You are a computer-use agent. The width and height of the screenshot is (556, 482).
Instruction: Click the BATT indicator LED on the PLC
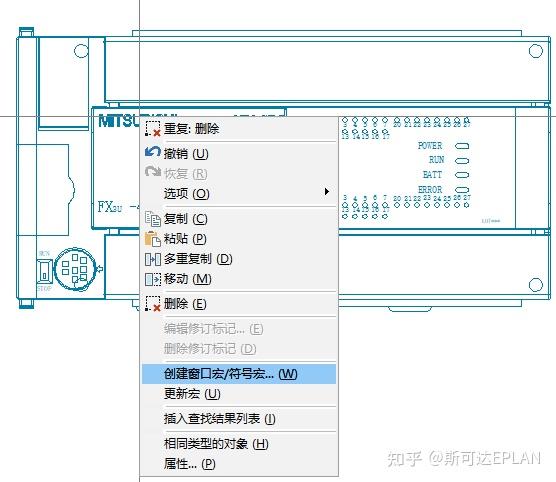[x=462, y=175]
